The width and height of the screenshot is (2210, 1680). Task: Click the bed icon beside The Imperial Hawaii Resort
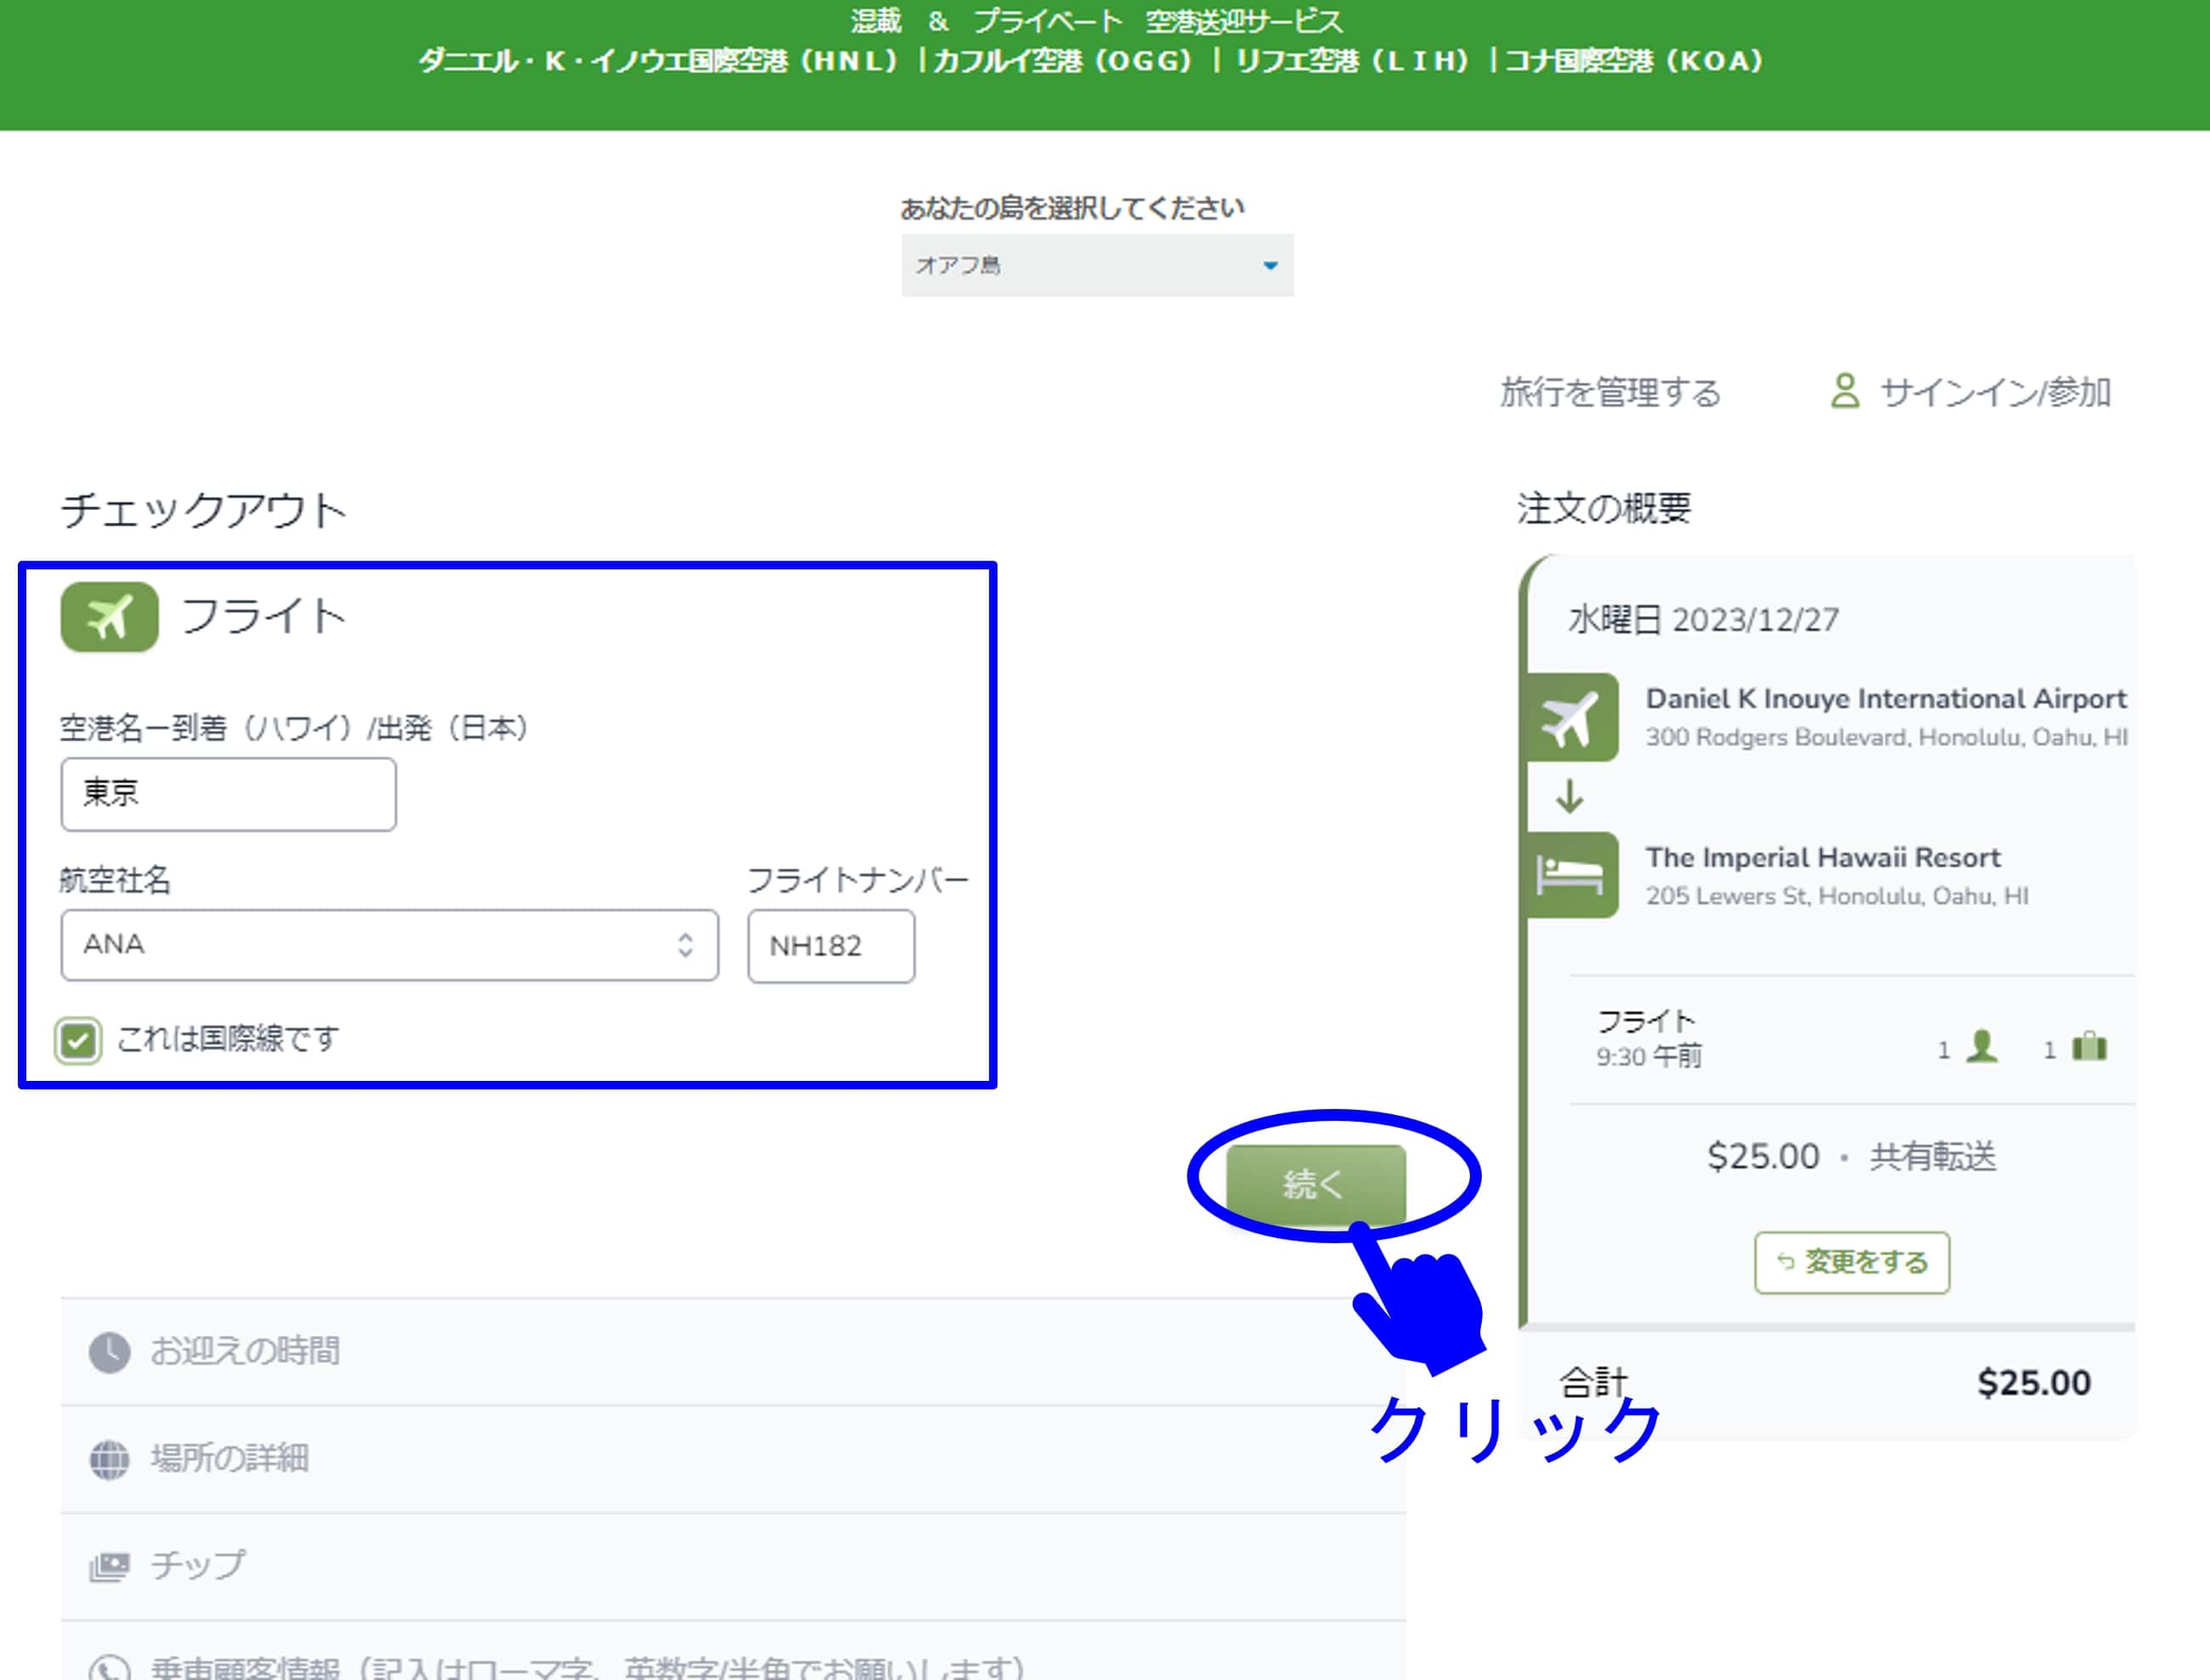pos(1572,875)
